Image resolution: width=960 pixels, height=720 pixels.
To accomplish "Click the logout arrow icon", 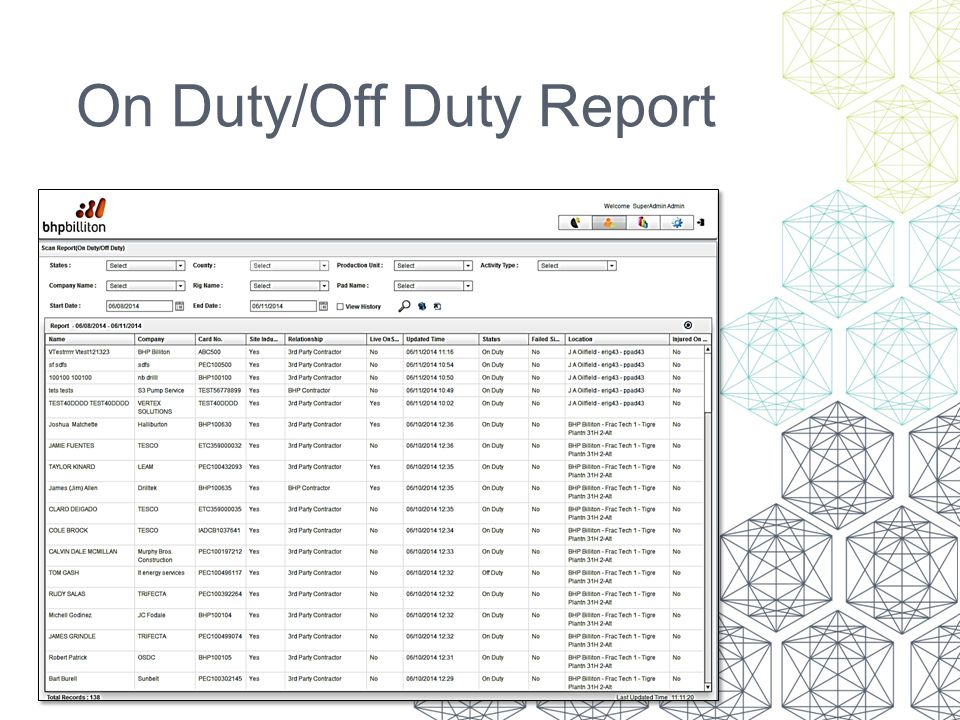I will (701, 223).
